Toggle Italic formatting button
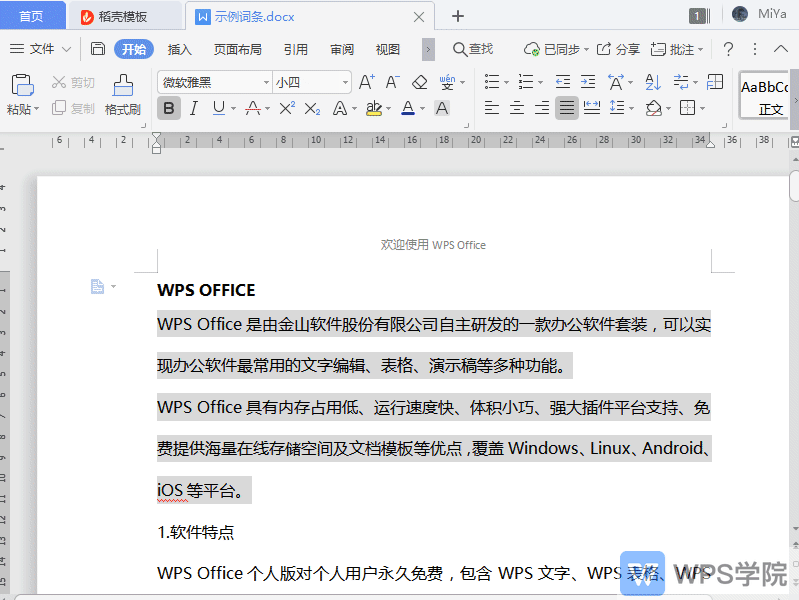The image size is (799, 600). tap(194, 108)
